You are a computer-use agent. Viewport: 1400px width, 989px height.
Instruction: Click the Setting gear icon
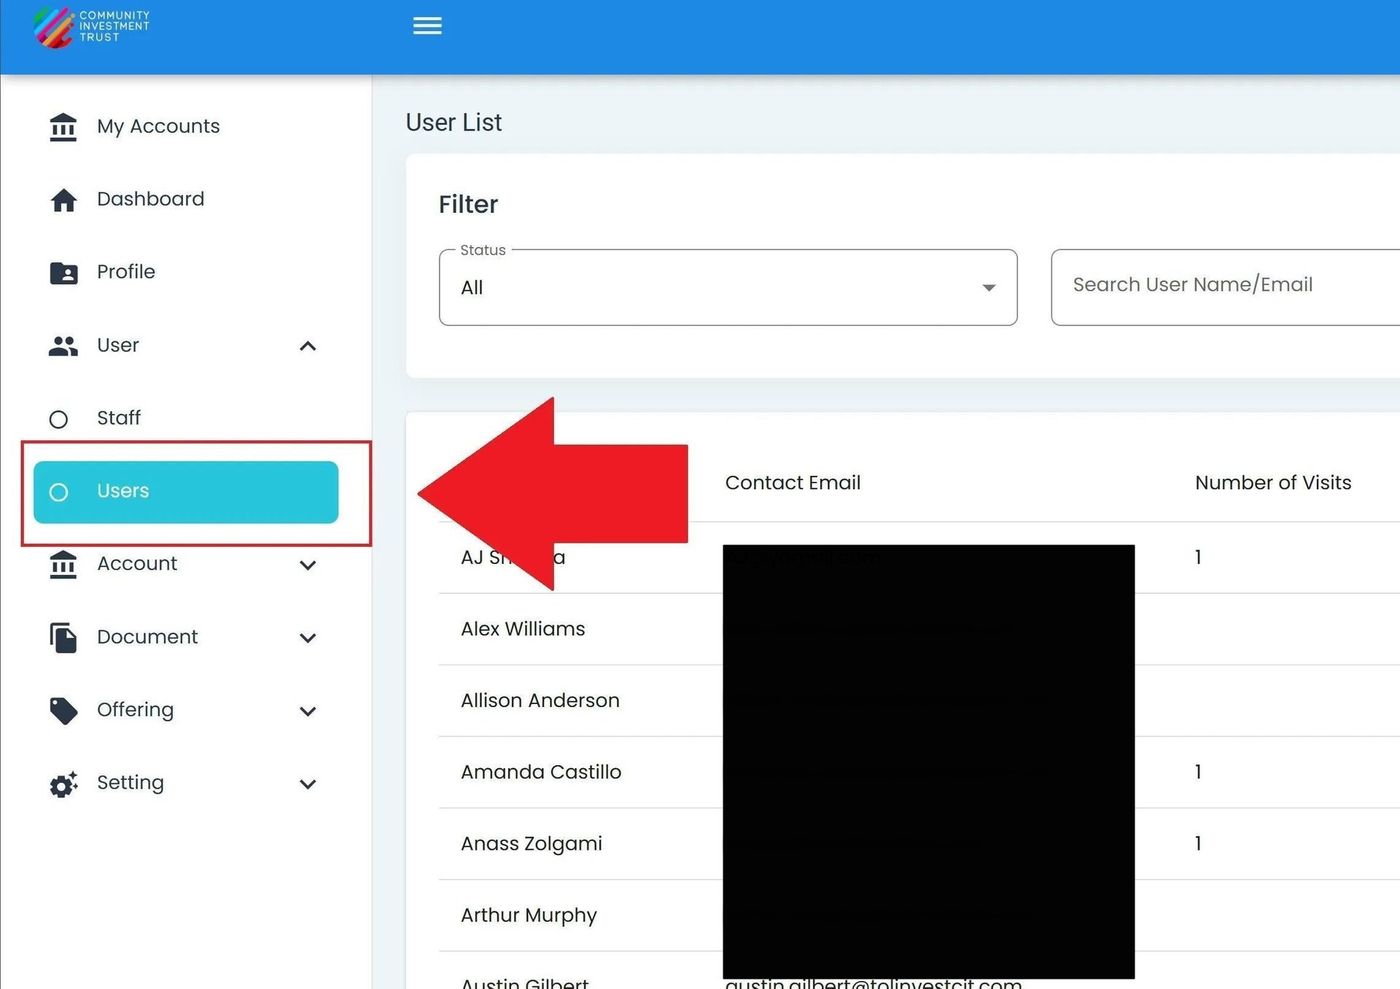tap(63, 784)
